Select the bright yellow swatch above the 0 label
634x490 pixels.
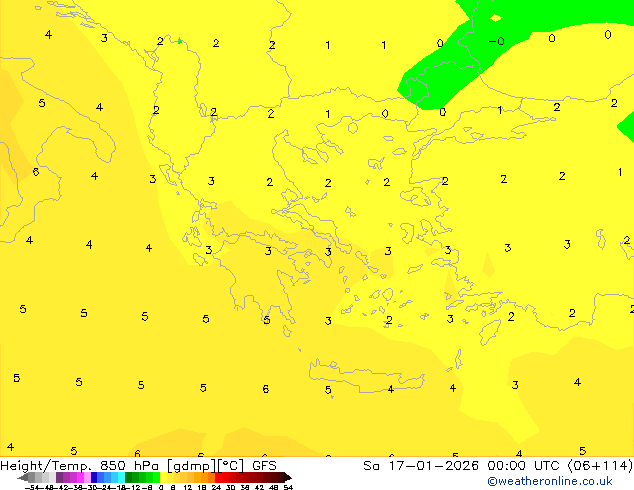tap(163, 478)
